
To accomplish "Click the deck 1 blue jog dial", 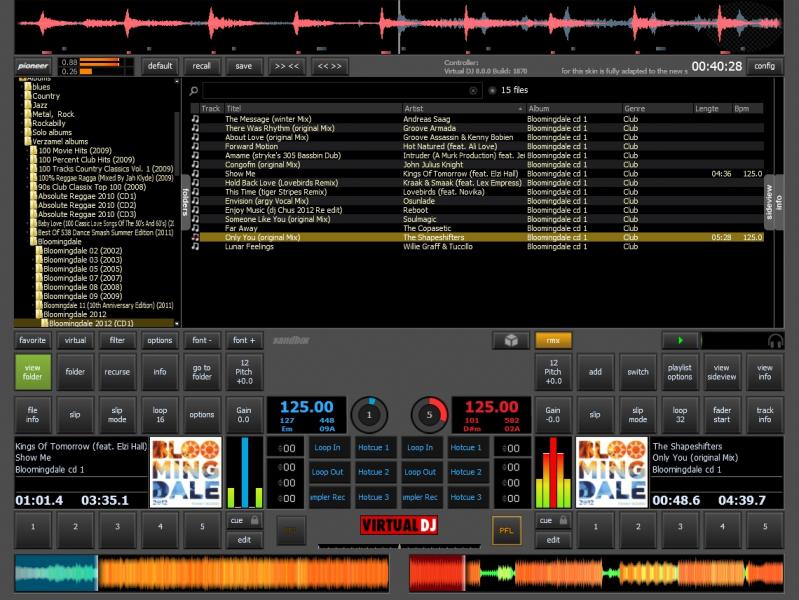I will (369, 415).
